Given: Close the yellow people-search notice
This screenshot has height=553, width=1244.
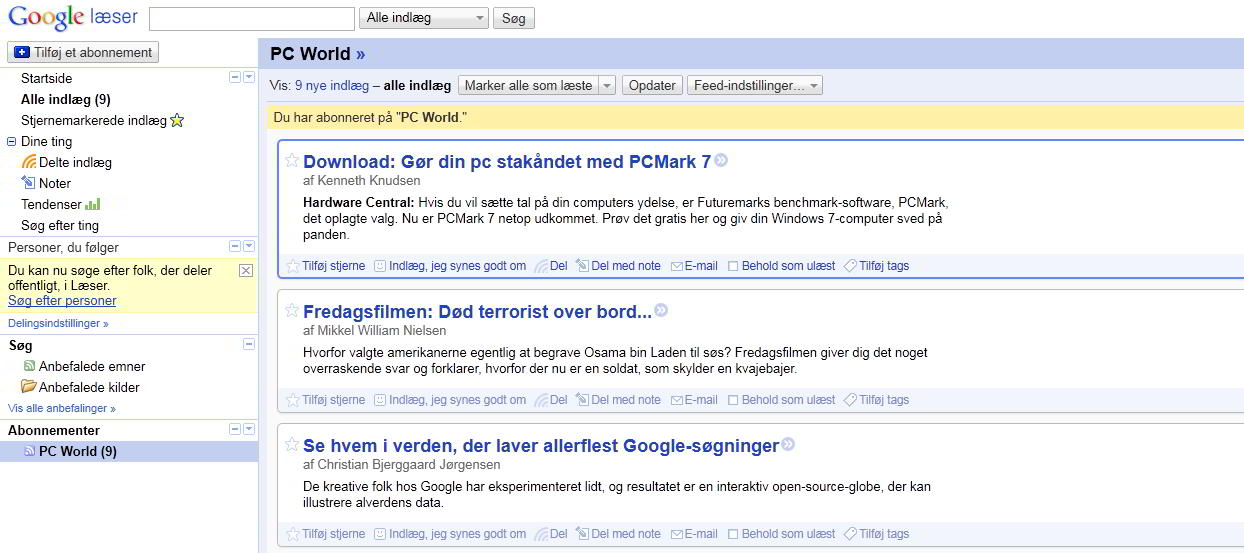Looking at the screenshot, I should (x=246, y=270).
